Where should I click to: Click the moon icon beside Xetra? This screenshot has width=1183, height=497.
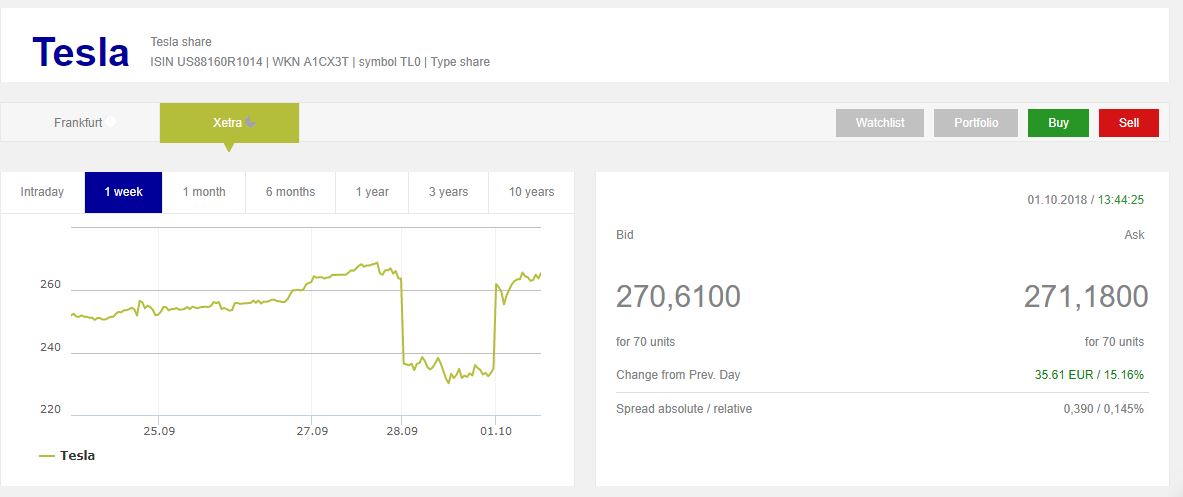click(x=250, y=122)
